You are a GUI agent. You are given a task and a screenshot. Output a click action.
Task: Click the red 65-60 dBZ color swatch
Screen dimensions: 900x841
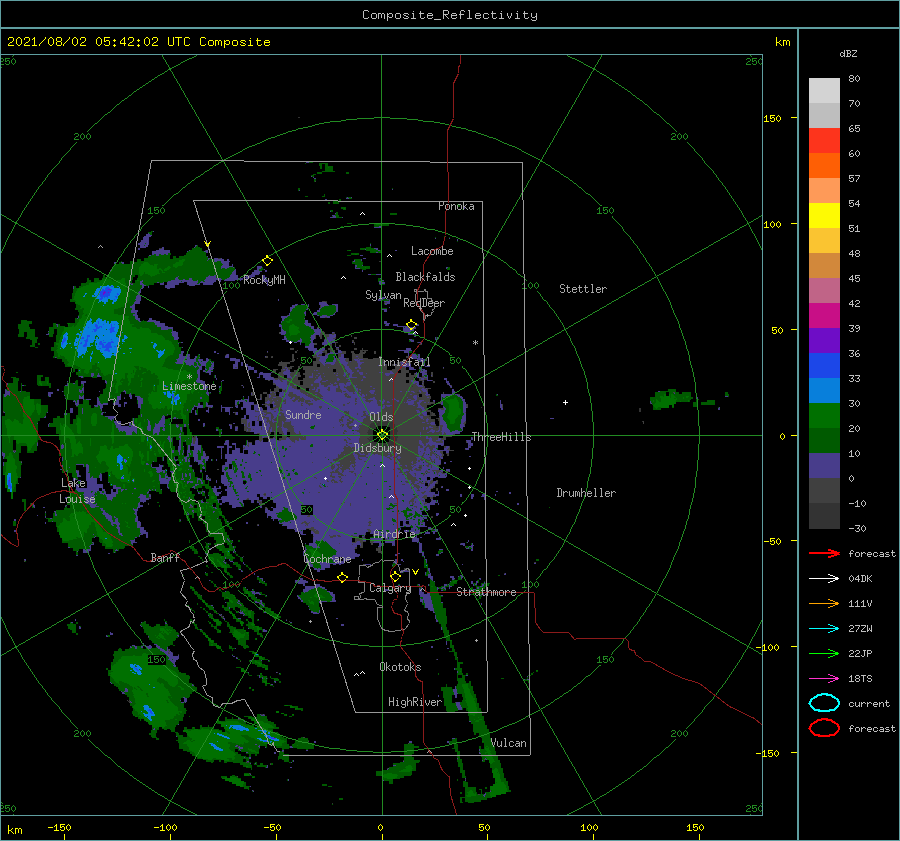(824, 141)
